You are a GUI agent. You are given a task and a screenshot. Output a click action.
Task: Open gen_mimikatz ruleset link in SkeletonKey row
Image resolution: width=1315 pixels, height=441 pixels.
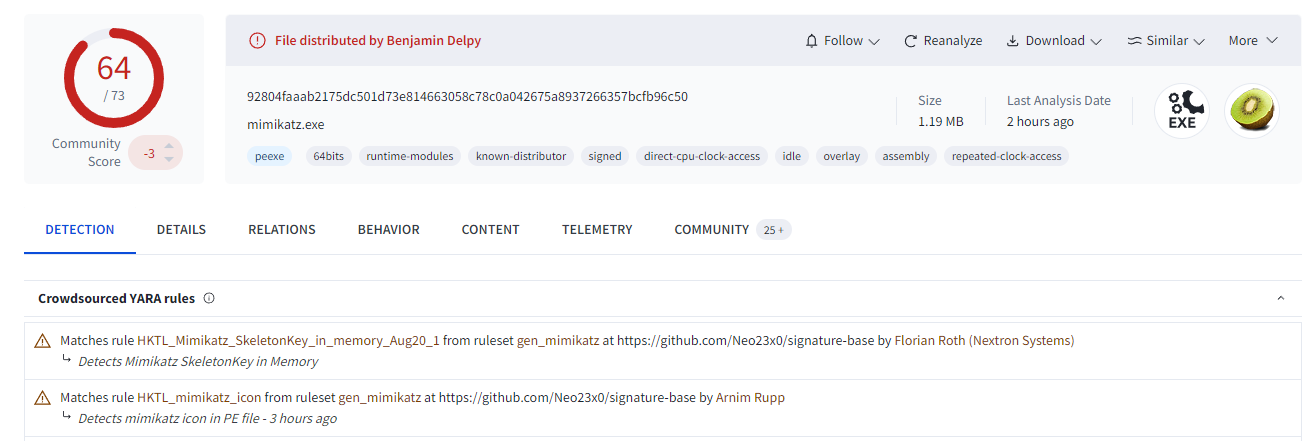point(557,341)
